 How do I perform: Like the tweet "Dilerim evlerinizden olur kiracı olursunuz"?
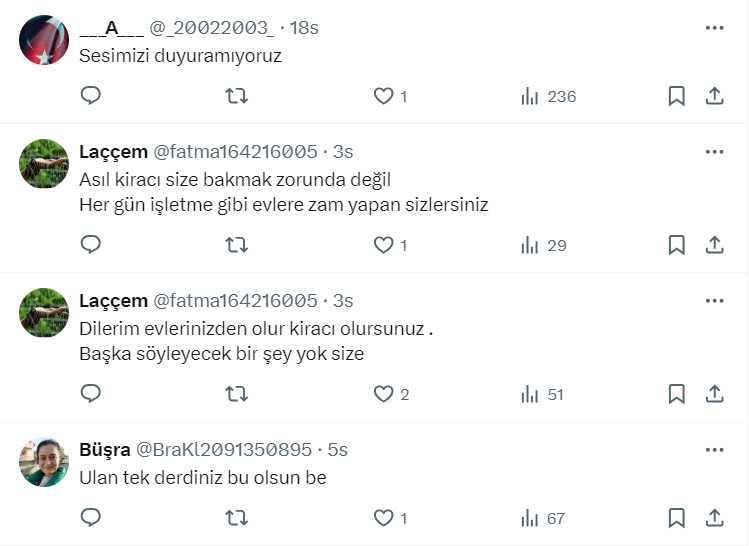383,394
